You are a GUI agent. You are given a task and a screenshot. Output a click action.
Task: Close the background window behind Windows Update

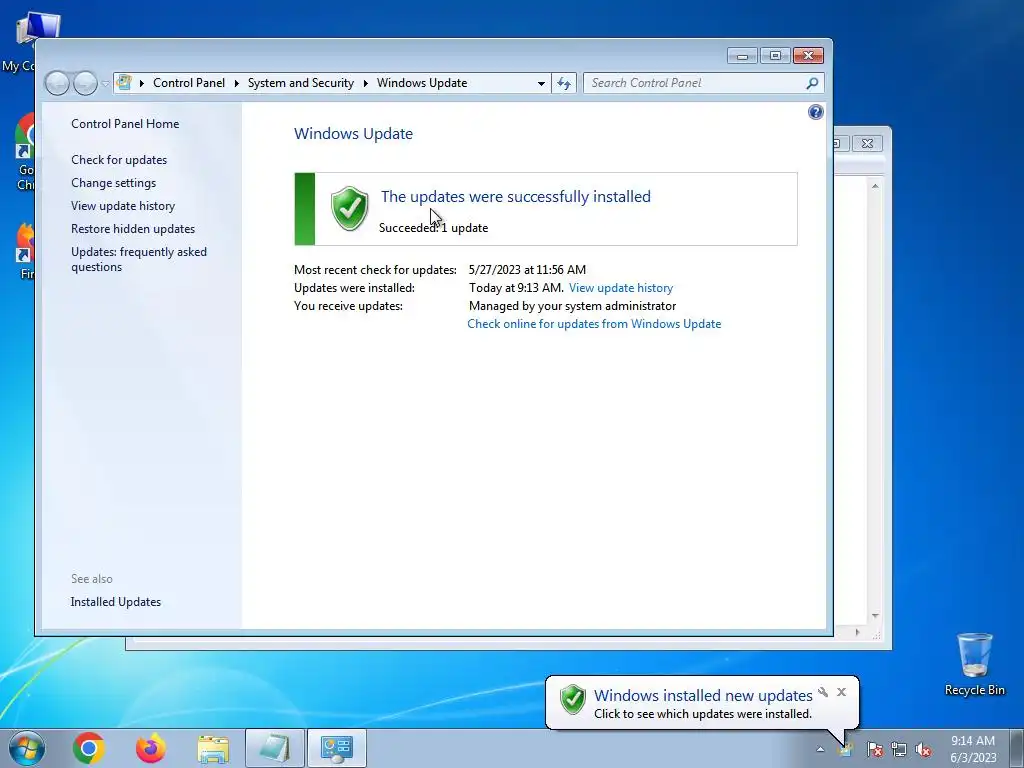pos(867,143)
